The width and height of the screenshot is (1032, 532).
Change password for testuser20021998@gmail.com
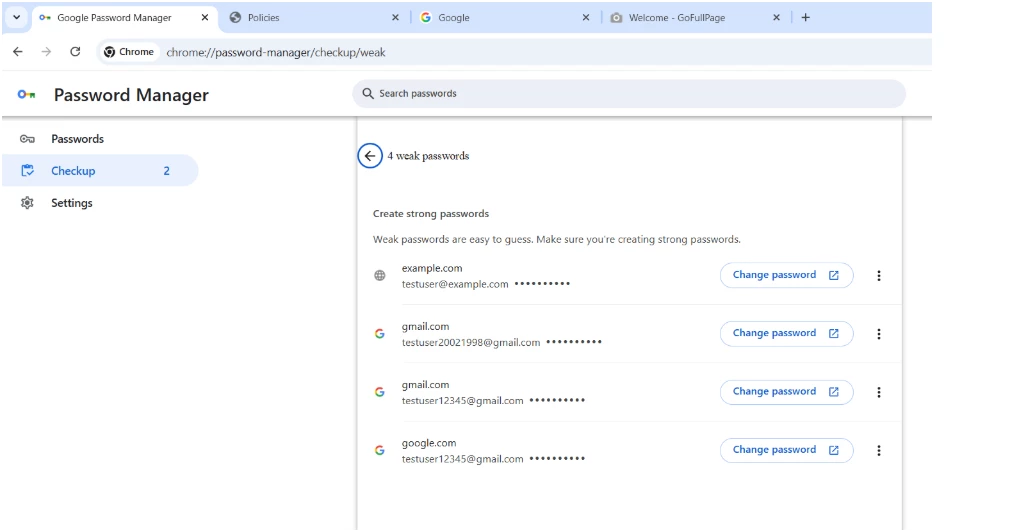(787, 333)
